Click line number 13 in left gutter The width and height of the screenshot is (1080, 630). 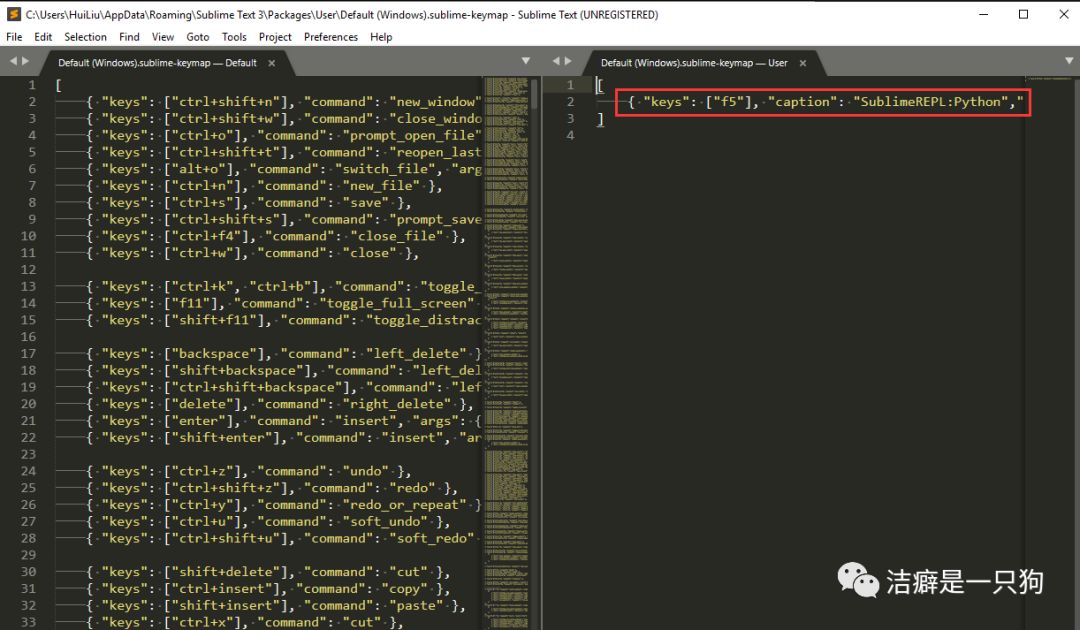(x=28, y=286)
